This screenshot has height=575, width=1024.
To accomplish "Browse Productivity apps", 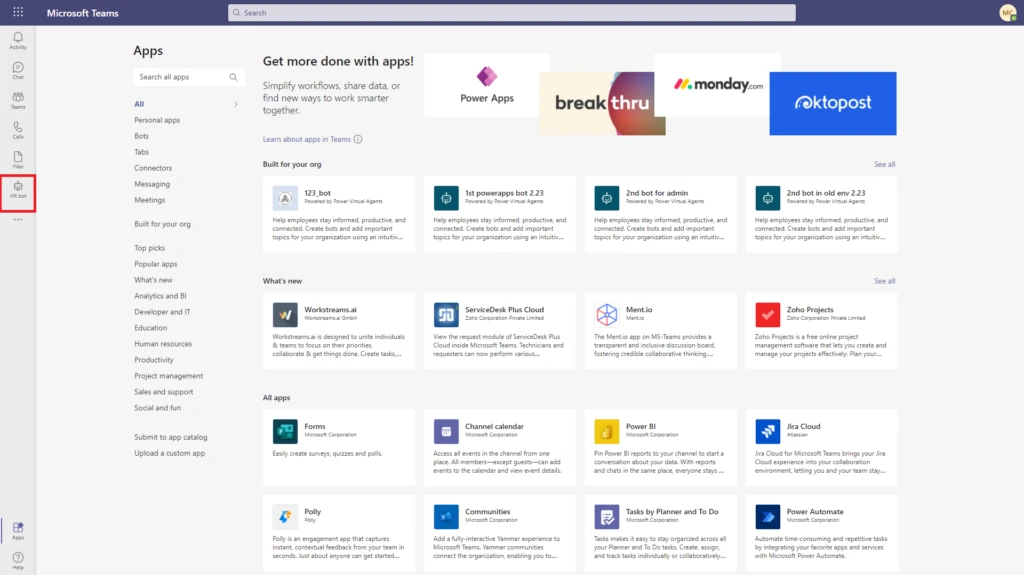I will tap(154, 360).
